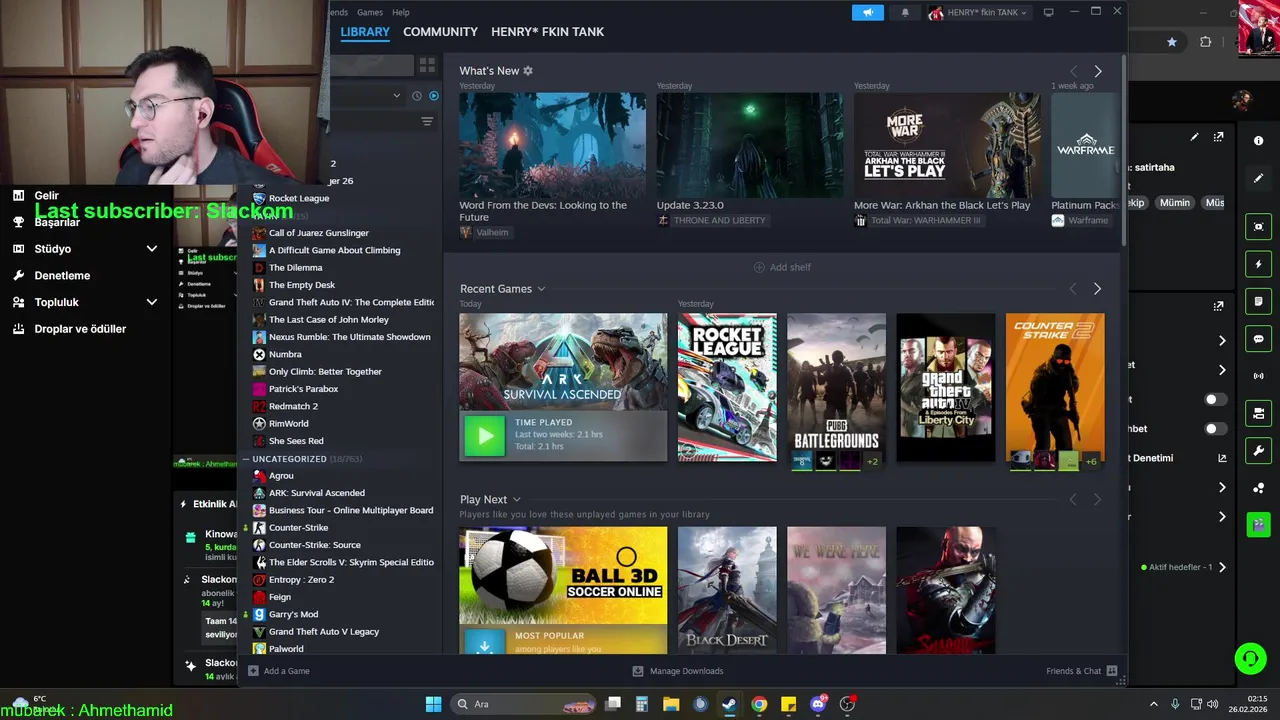Select Palworld in the games list
Screen dimensions: 1280x720
click(x=286, y=649)
